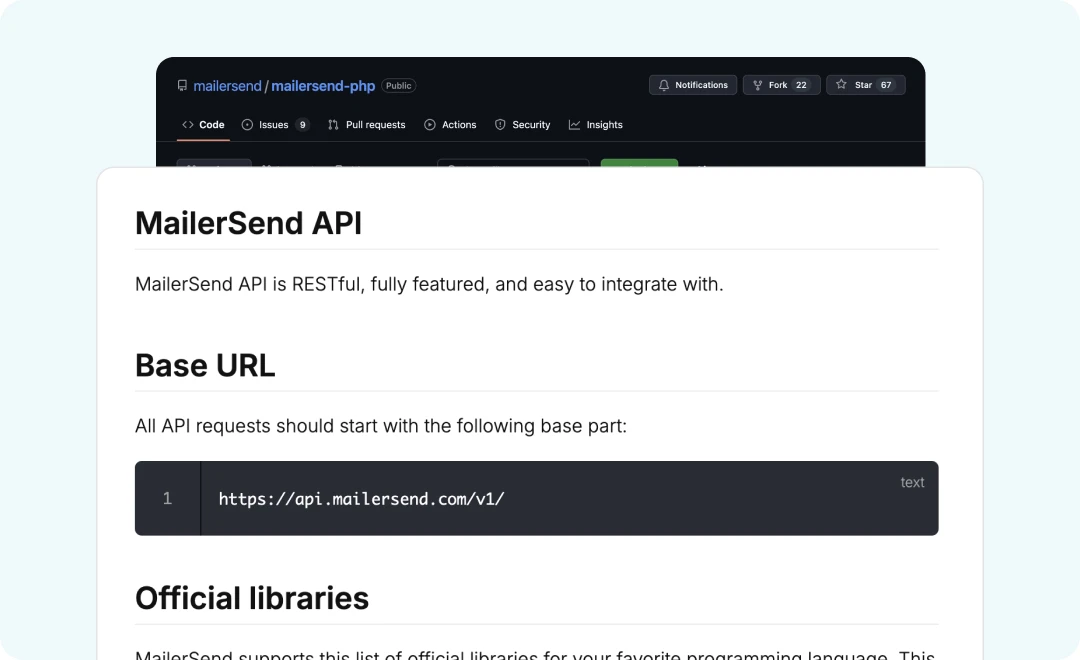The height and width of the screenshot is (660, 1080).
Task: Open the Issues tab
Action: pos(275,125)
